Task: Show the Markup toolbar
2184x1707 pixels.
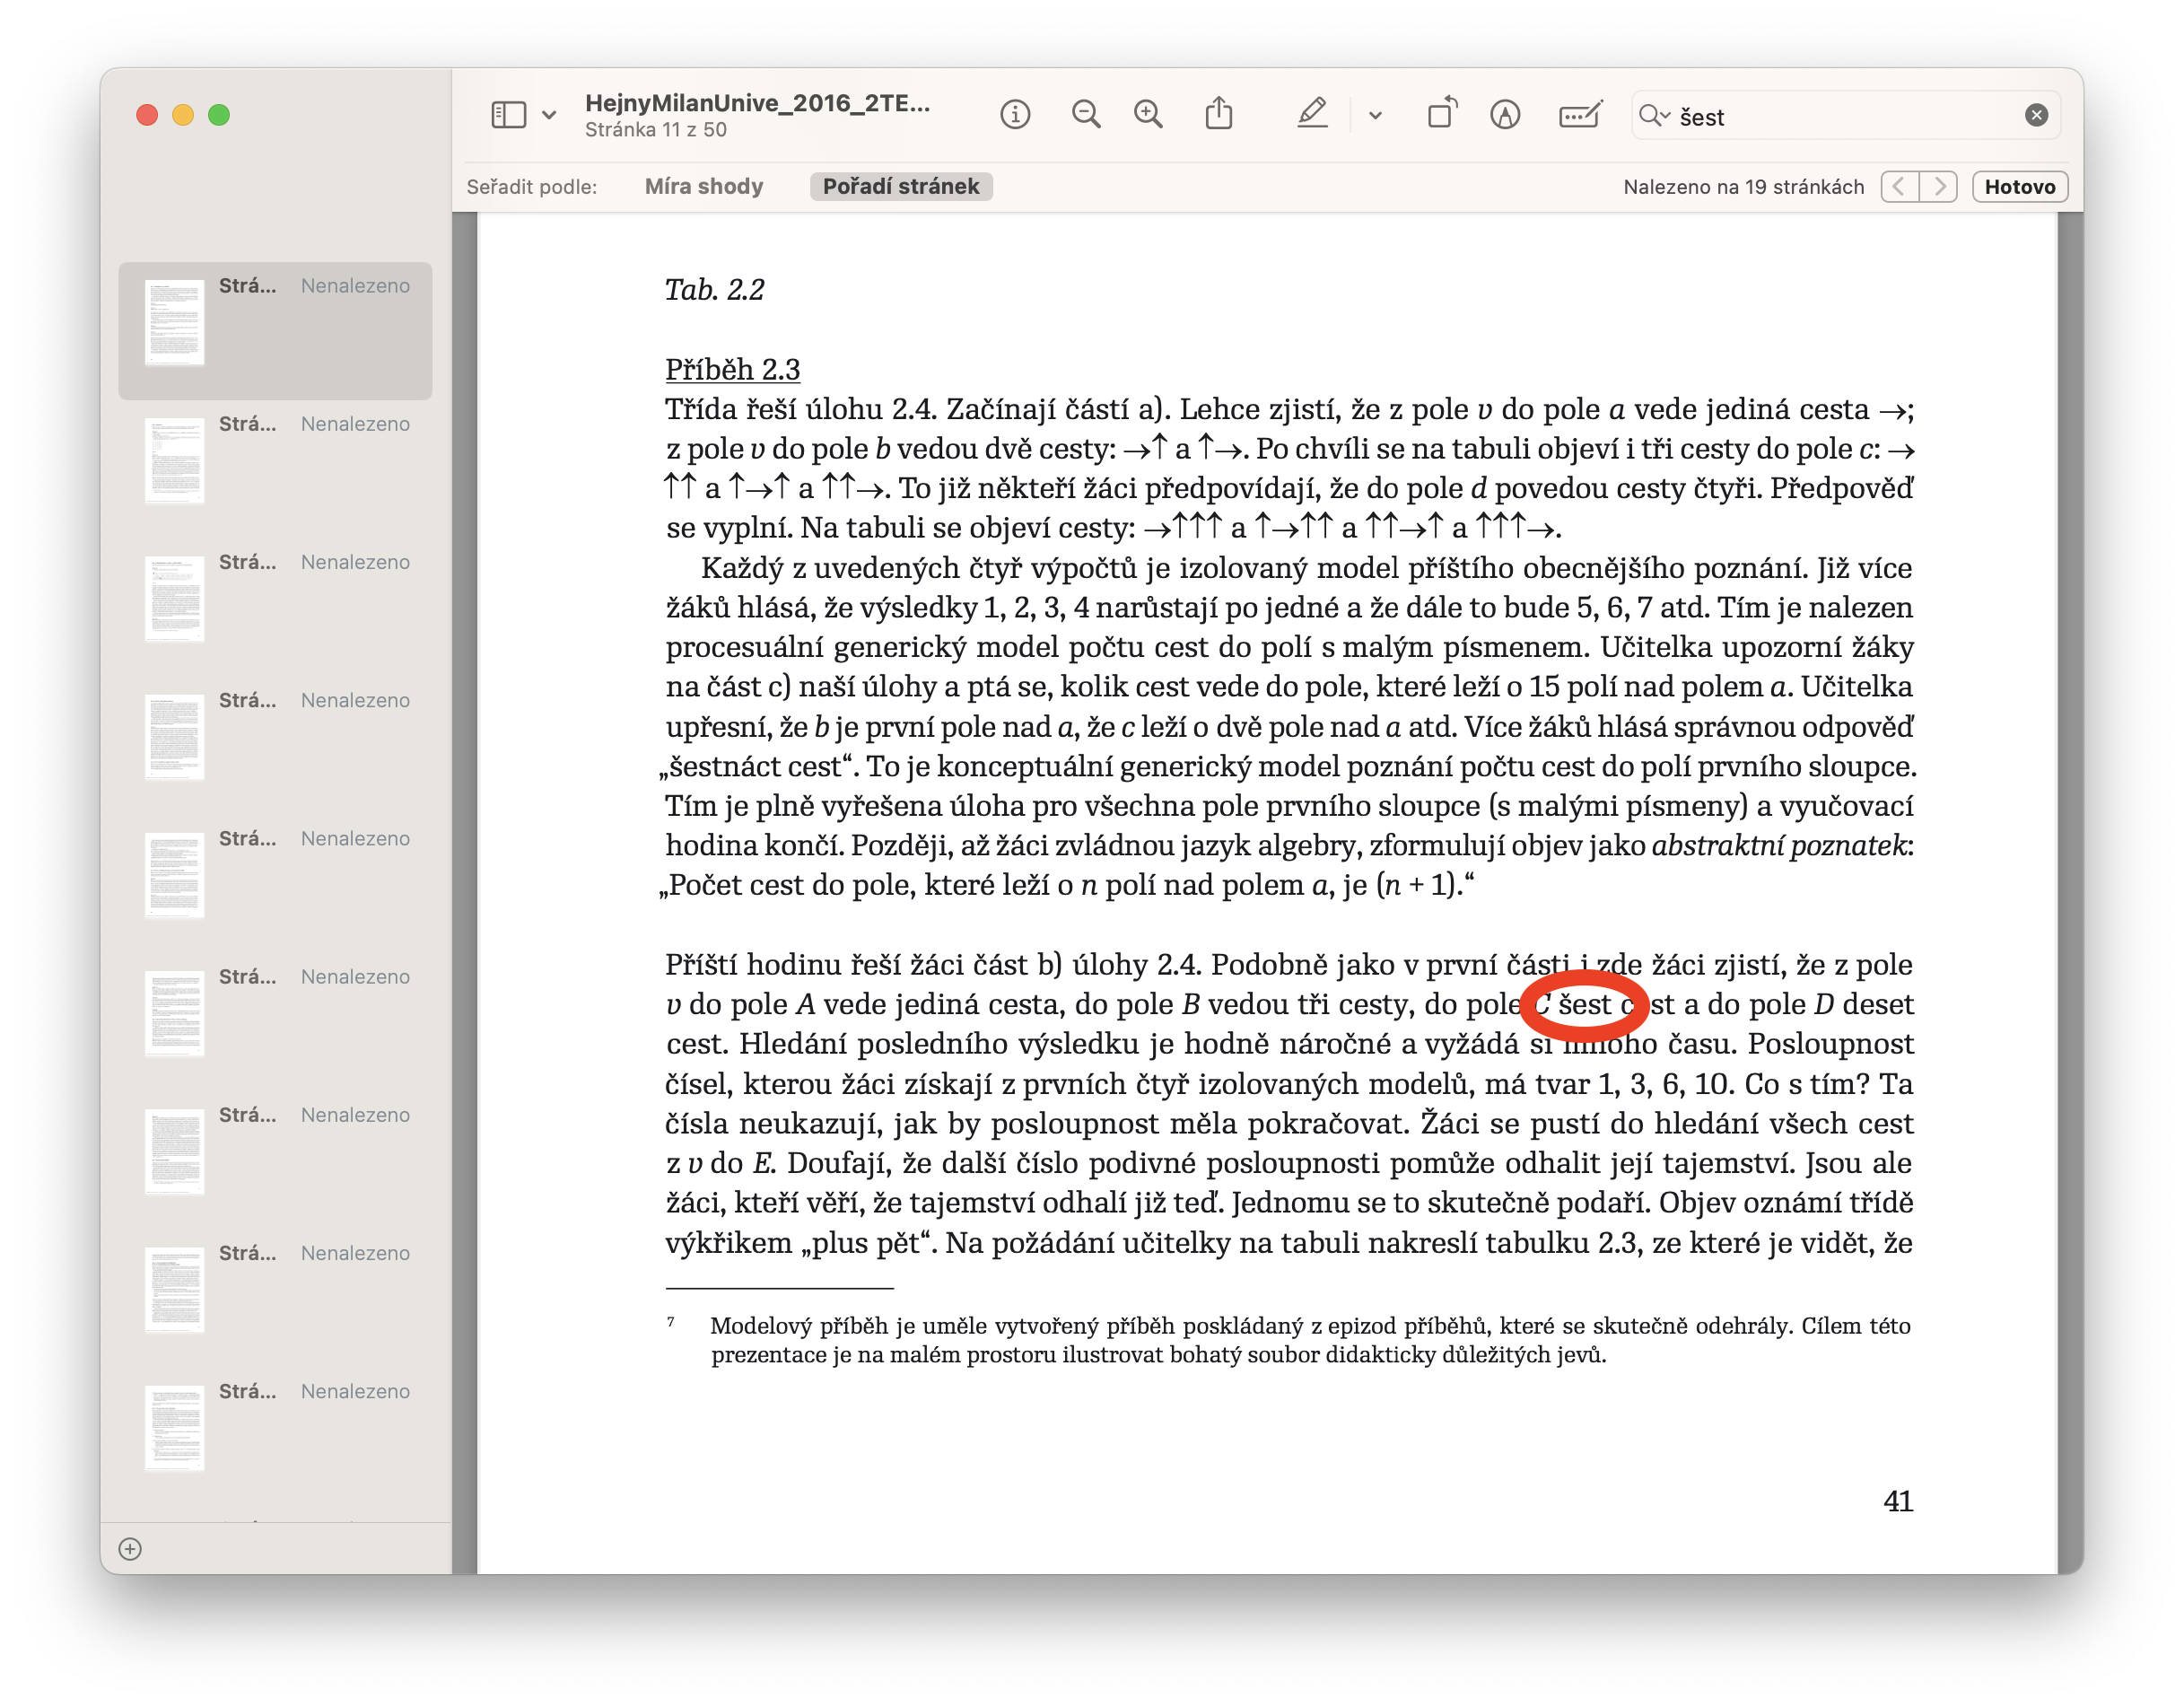Action: (1505, 115)
